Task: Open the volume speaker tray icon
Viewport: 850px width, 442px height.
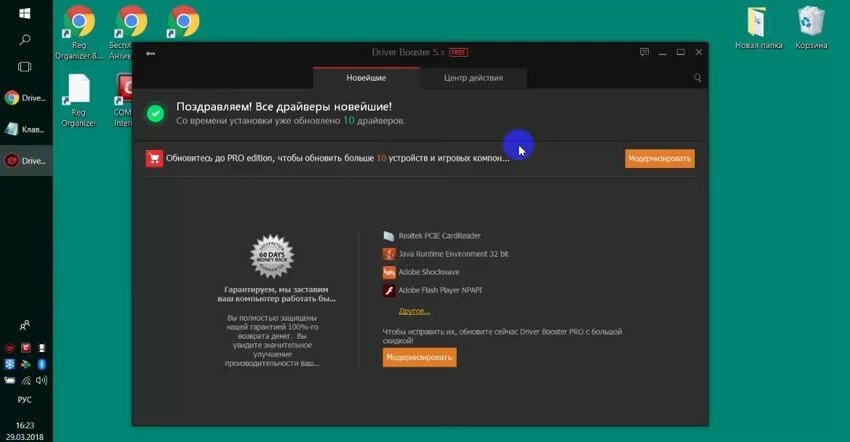Action: pos(42,380)
